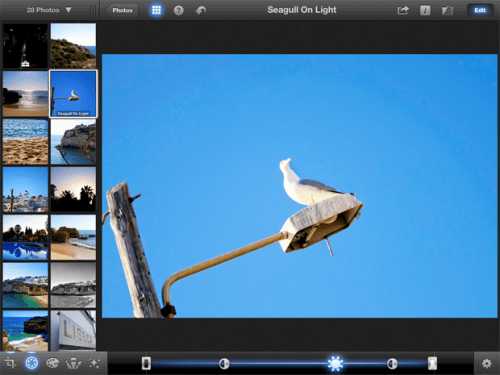Tap the thumbnail grid grip handle

click(93, 10)
